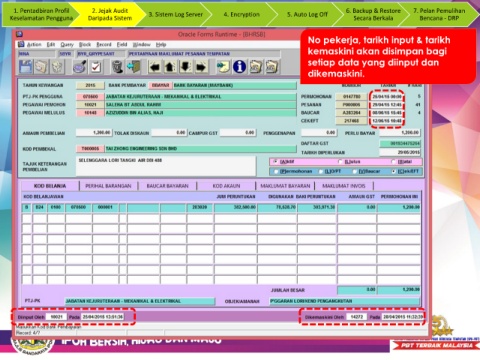Open the Query menu

point(67,44)
